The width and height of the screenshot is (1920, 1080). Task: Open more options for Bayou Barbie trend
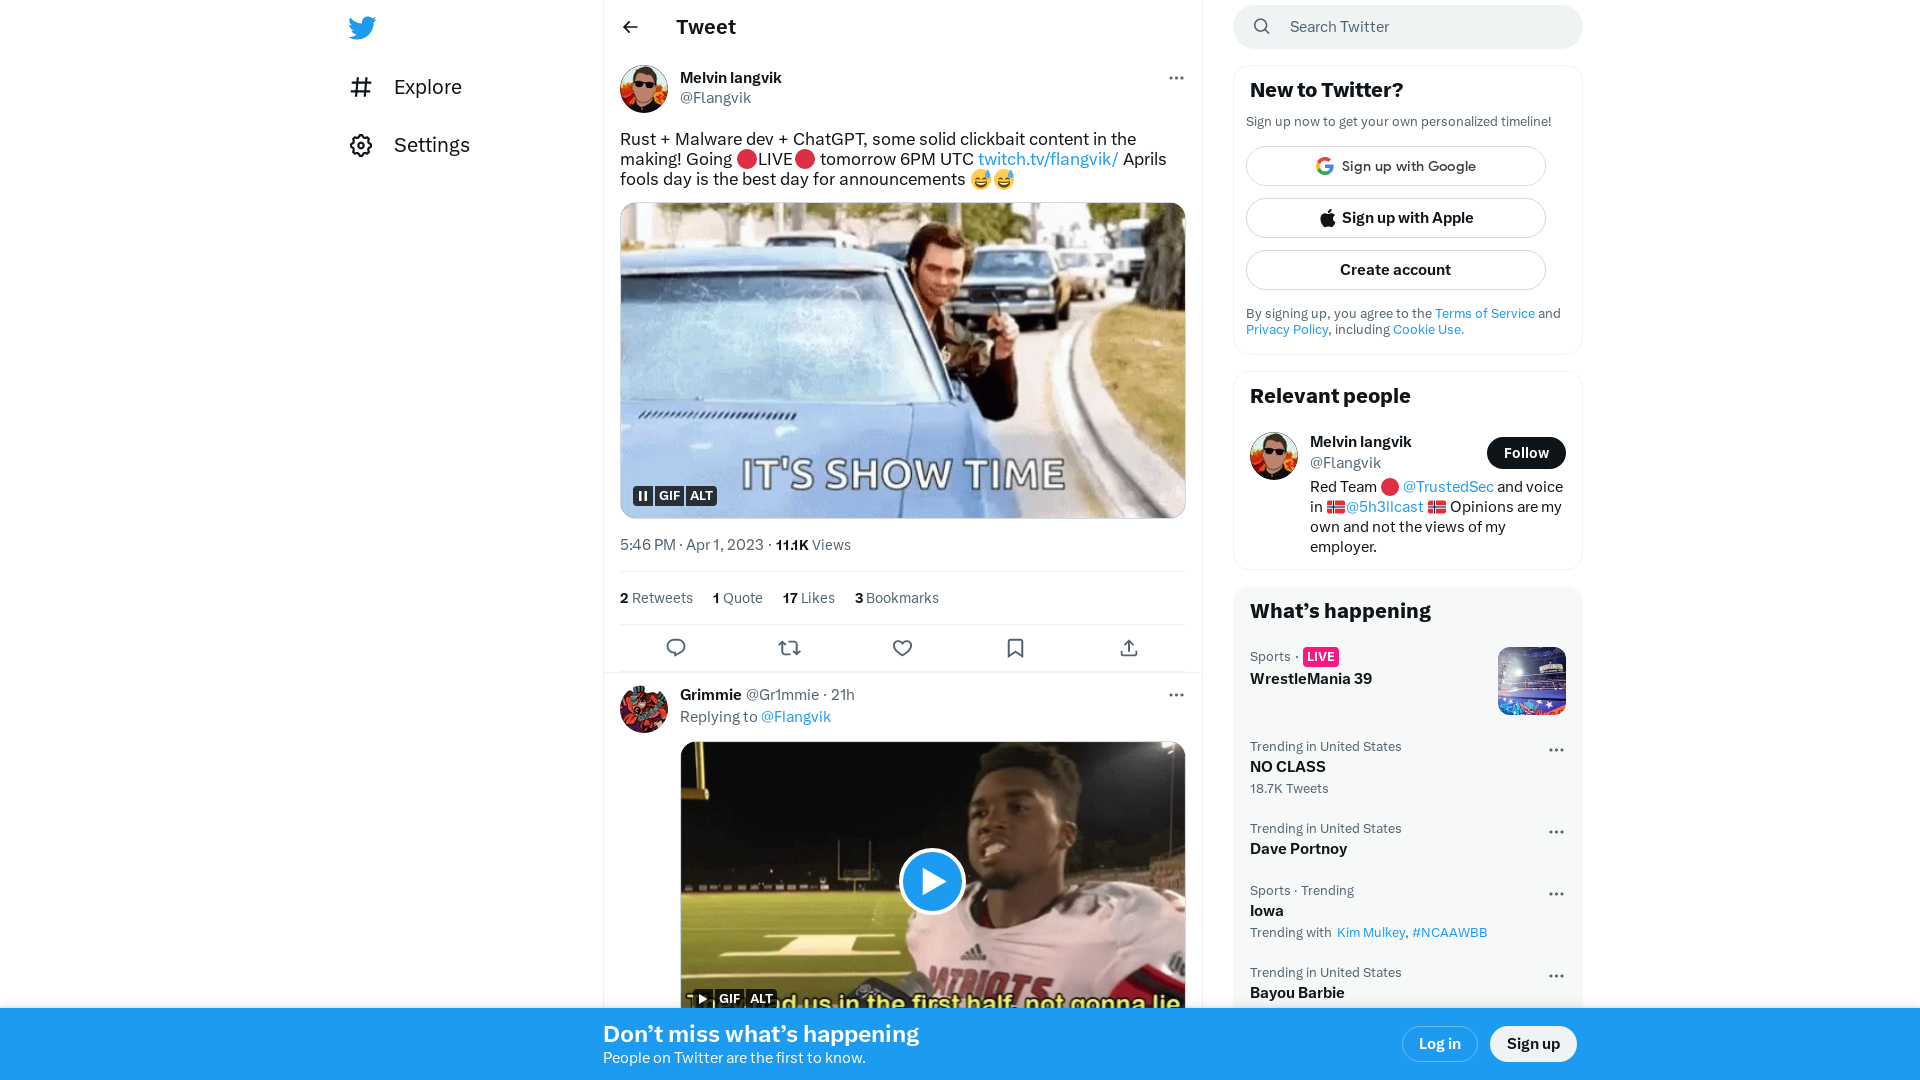1556,976
